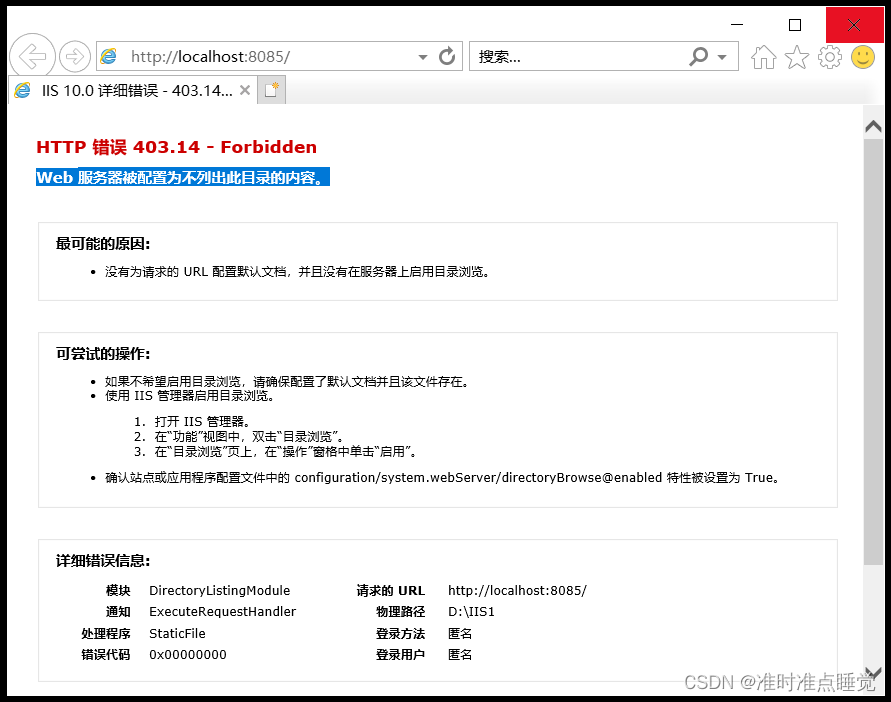Viewport: 891px width, 702px height.
Task: Click the 可尝试的操作 heading
Action: pos(103,354)
